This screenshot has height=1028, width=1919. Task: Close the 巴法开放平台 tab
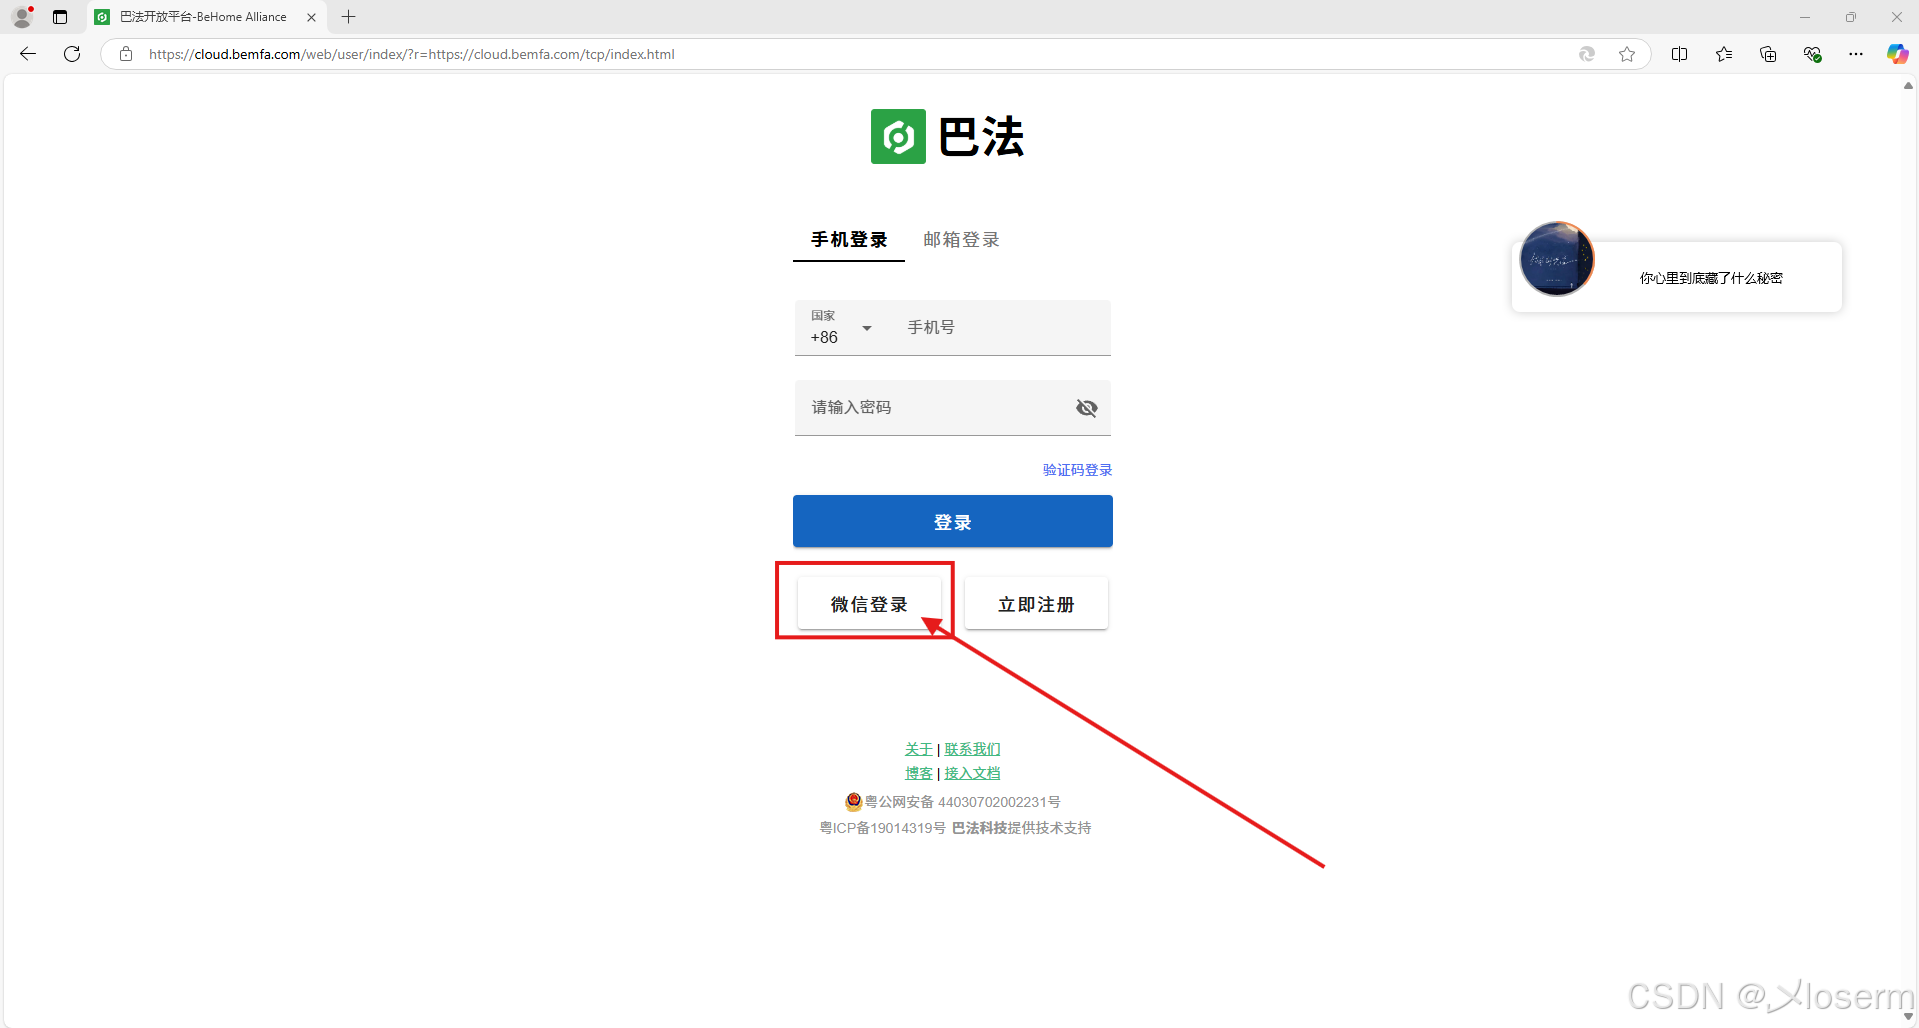(311, 17)
